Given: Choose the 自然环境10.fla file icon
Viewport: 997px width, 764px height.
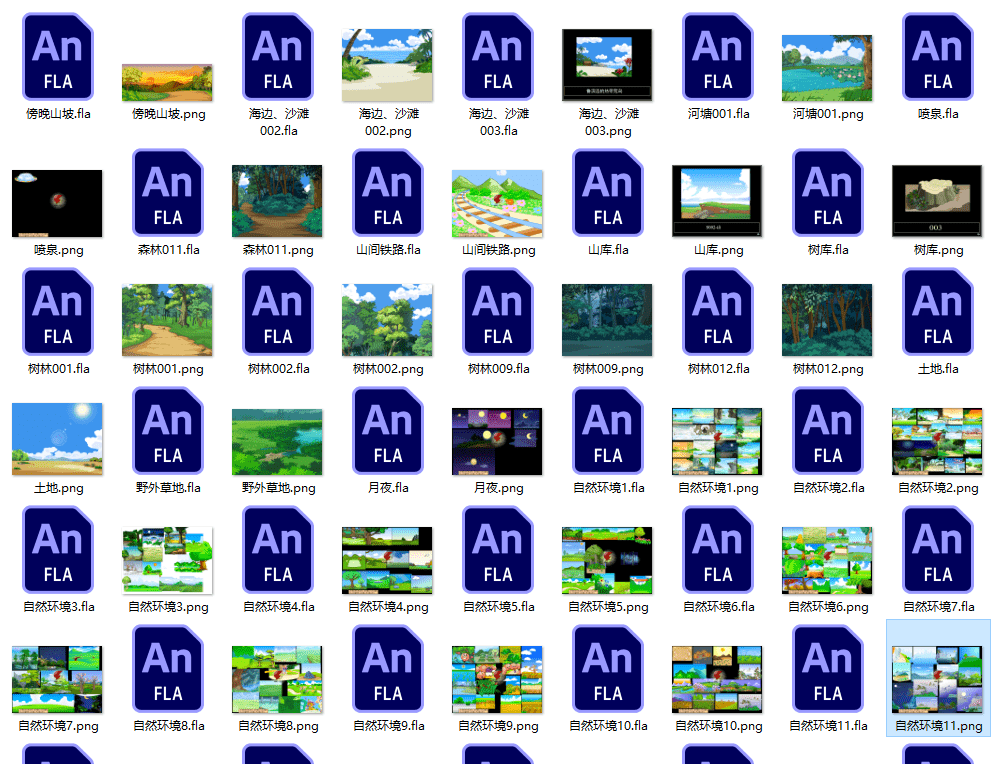Looking at the screenshot, I should coord(608,669).
